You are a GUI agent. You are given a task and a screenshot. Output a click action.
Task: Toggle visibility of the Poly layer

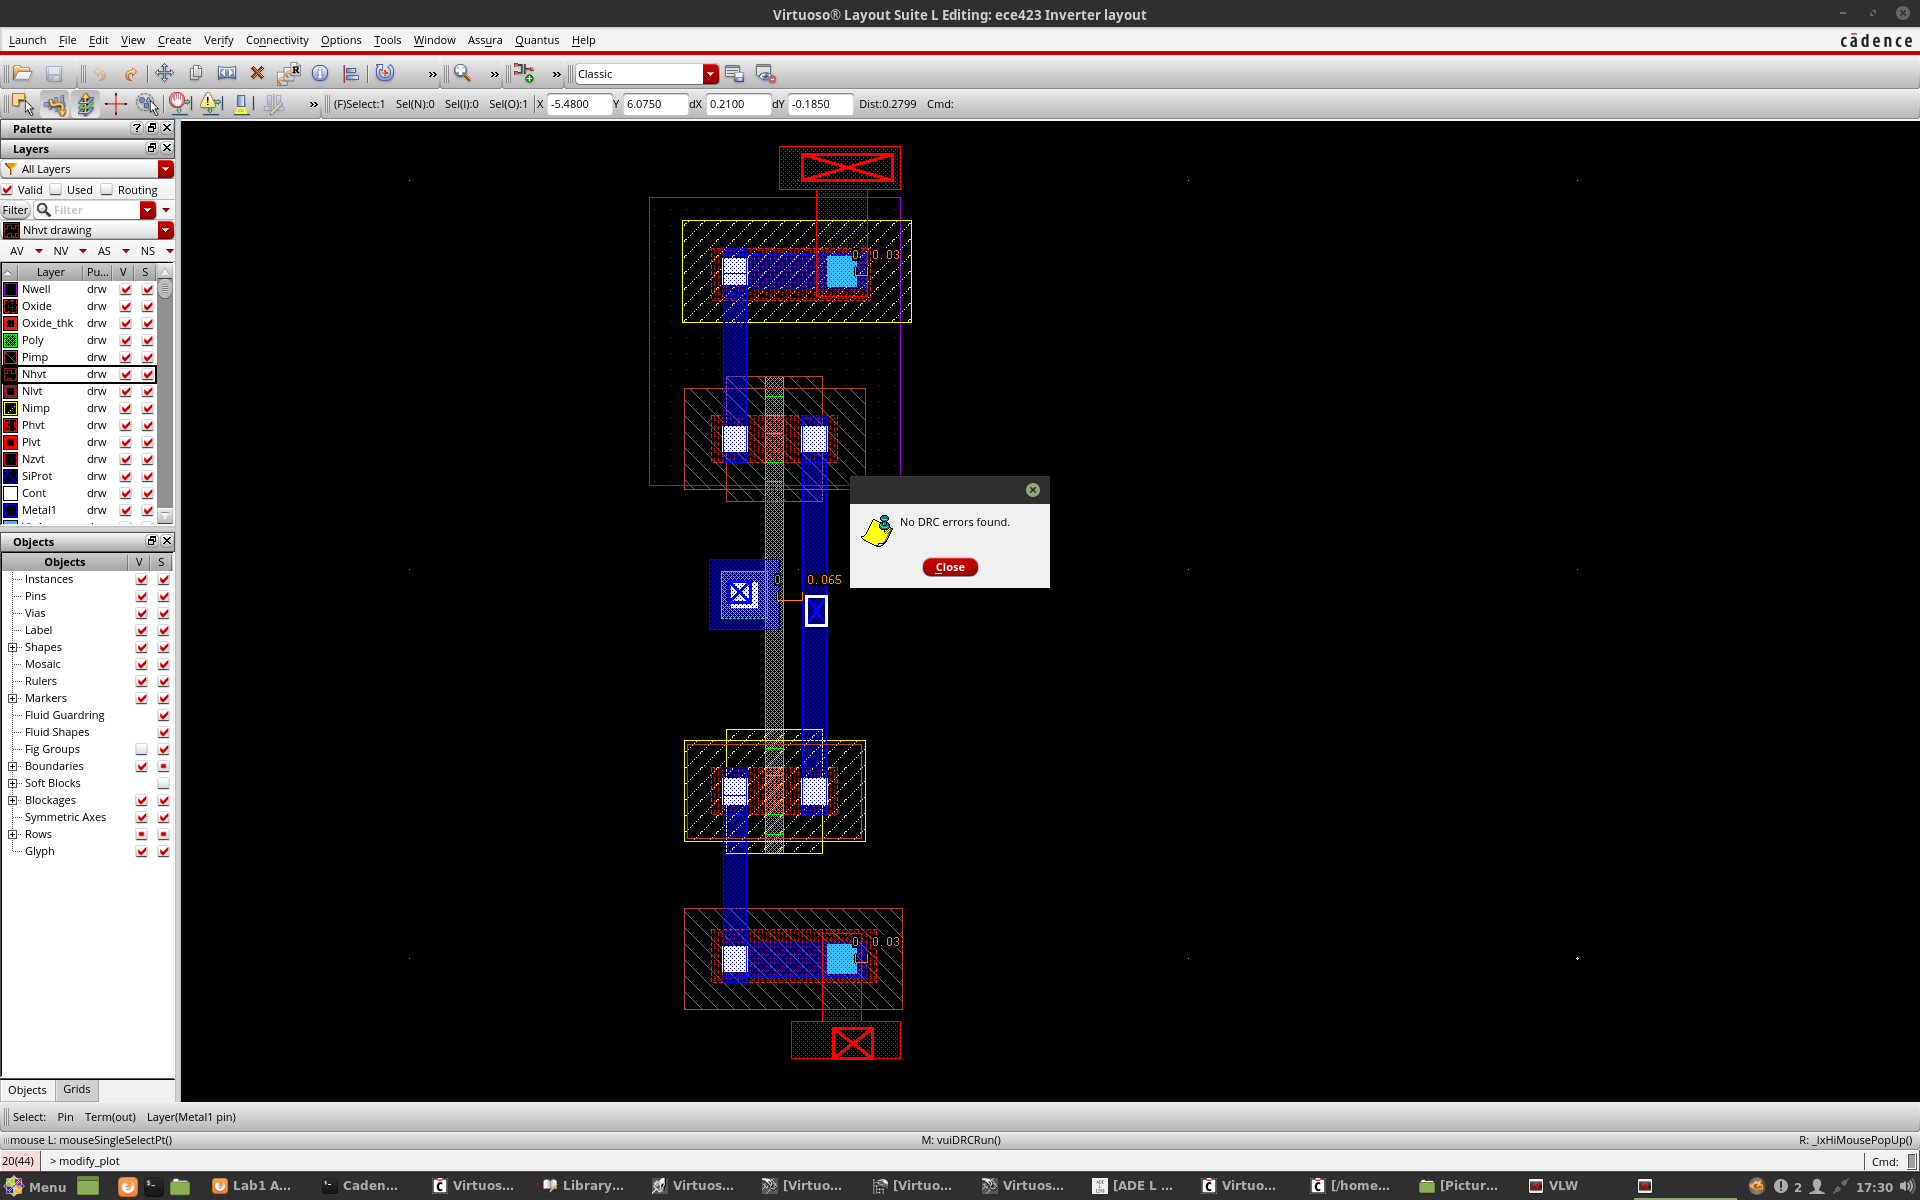[x=125, y=340]
